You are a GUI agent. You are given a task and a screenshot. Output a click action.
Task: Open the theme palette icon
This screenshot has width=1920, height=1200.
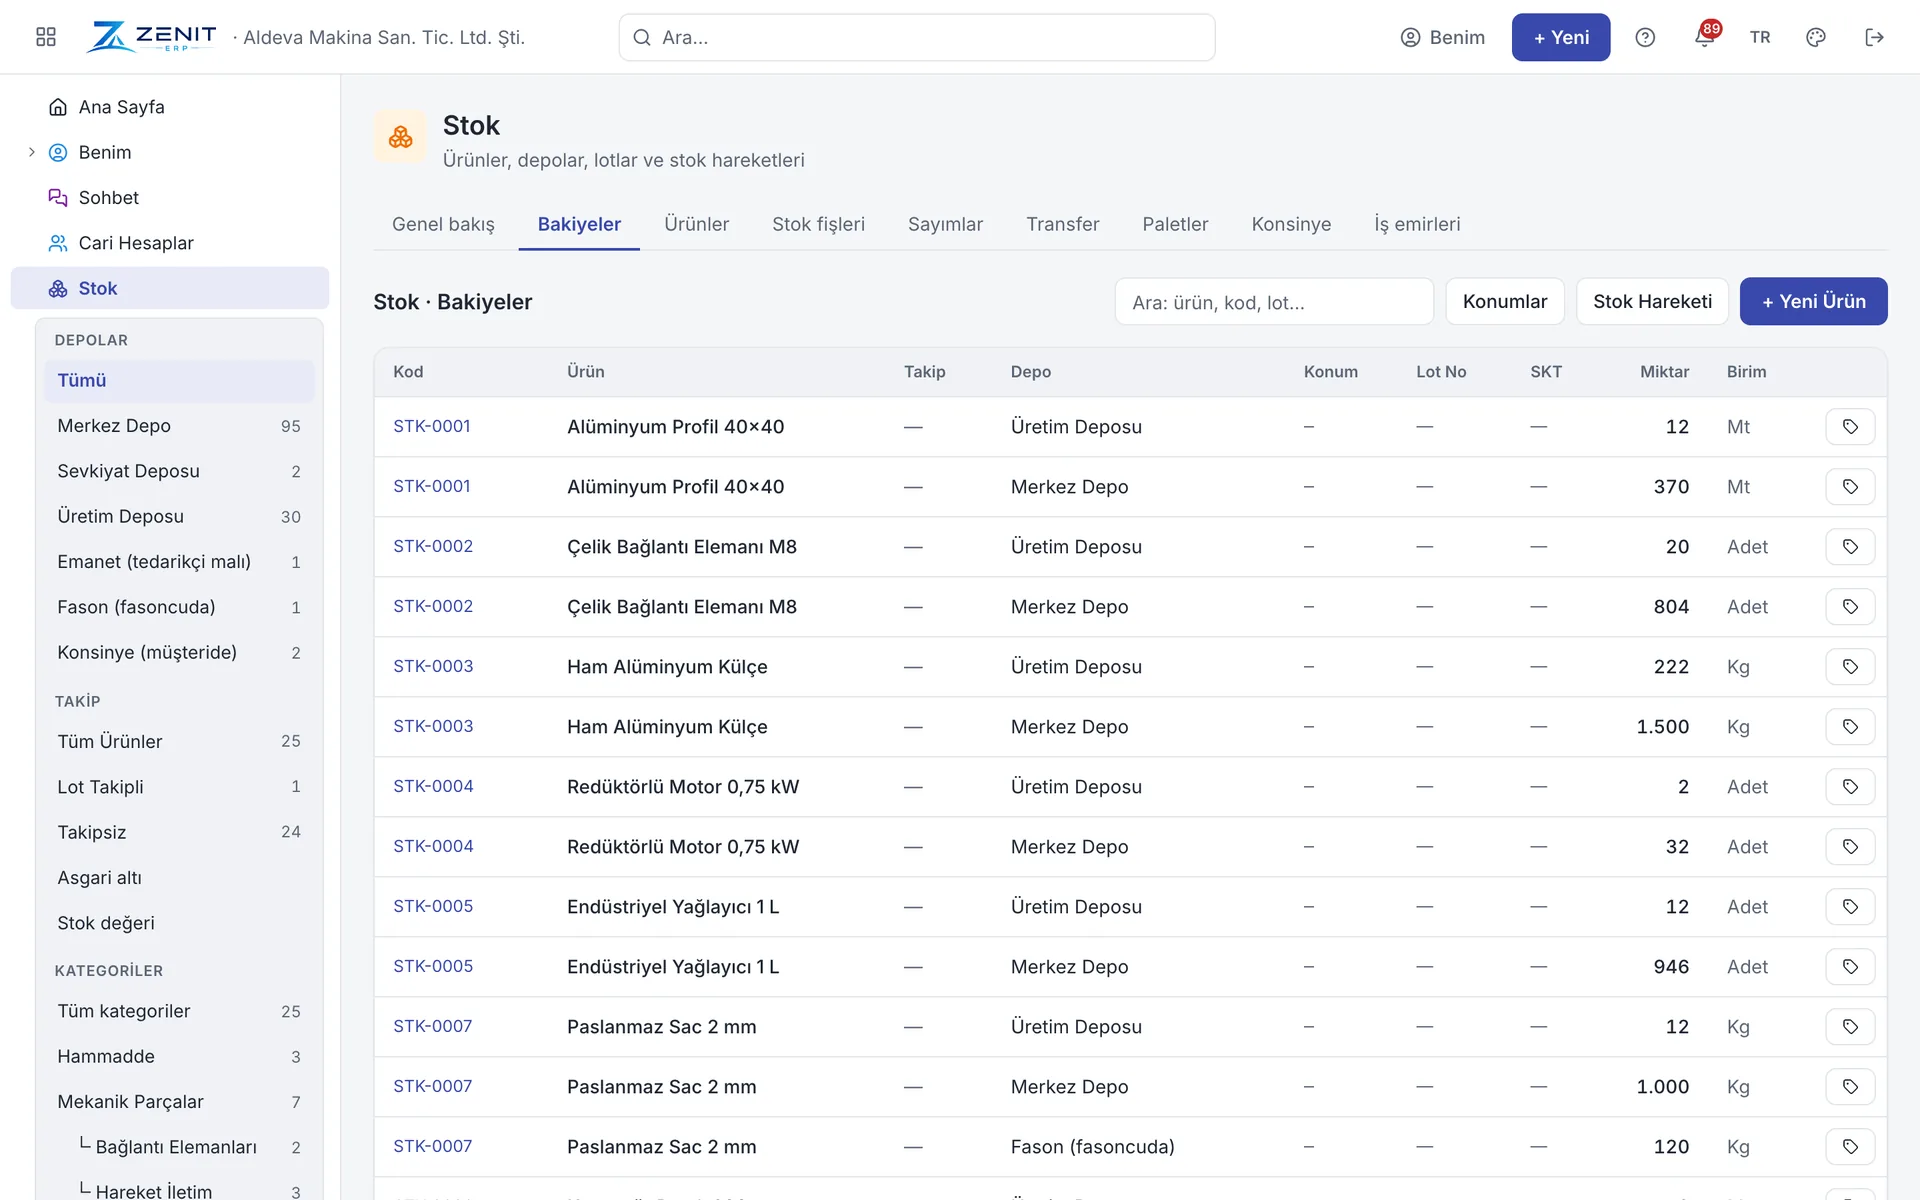[x=1816, y=37]
